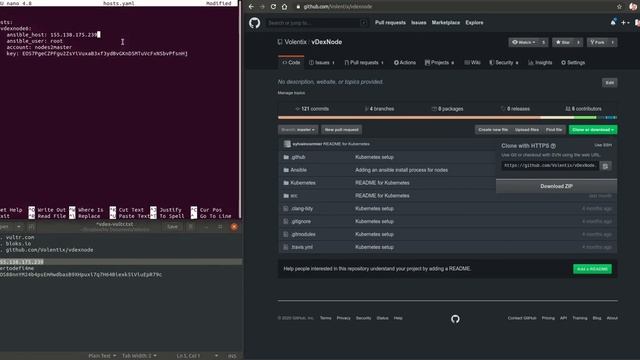Go back in the browser
Viewport: 640px width, 360px height.
coord(251,7)
